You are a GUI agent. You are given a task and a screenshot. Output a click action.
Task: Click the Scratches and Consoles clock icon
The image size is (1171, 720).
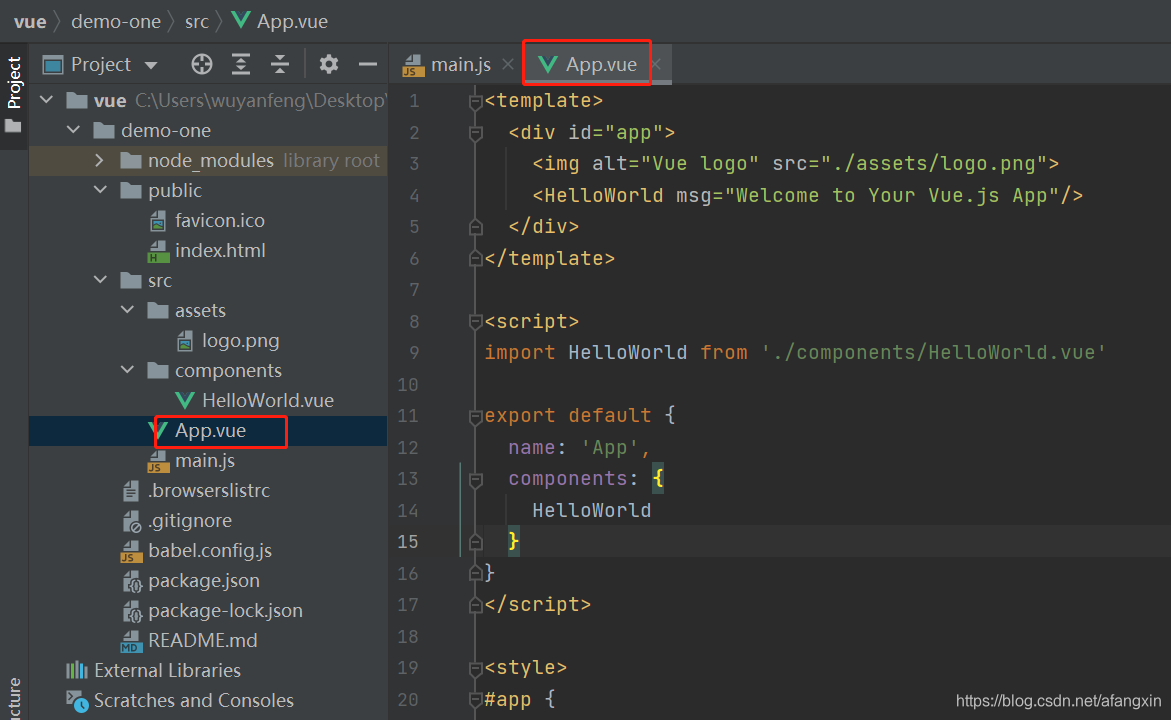coord(77,701)
